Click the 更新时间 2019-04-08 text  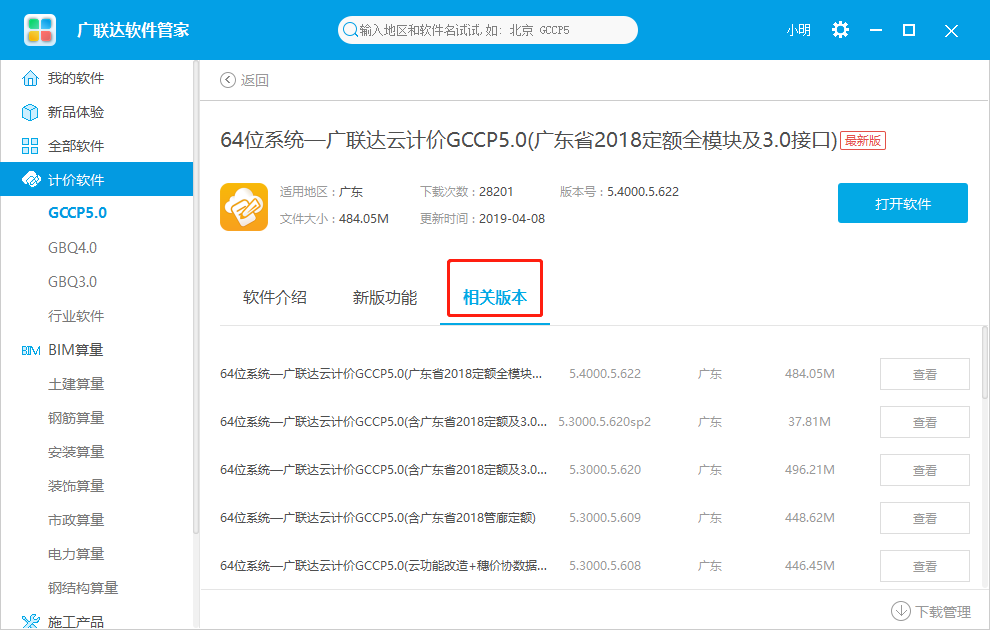[x=482, y=219]
